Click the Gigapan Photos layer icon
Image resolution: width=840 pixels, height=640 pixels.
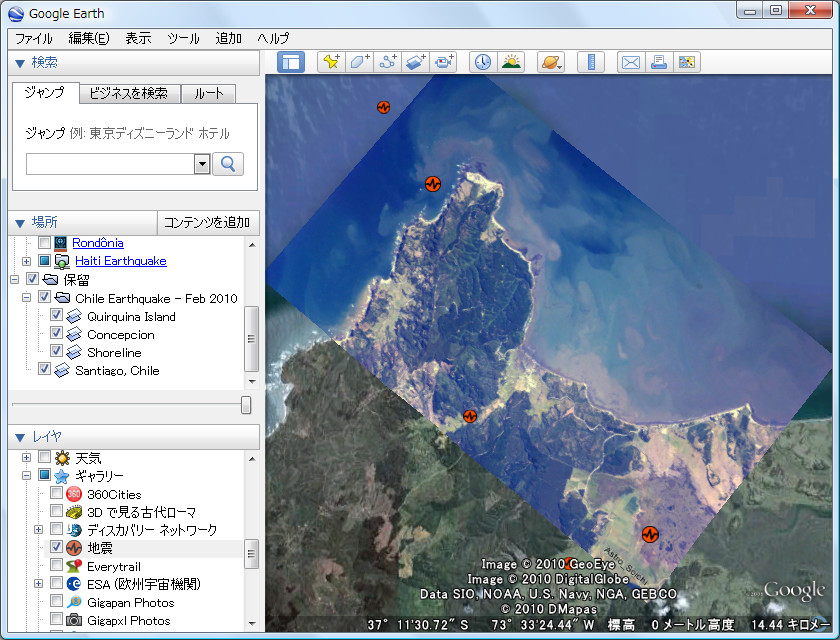pyautogui.click(x=74, y=602)
